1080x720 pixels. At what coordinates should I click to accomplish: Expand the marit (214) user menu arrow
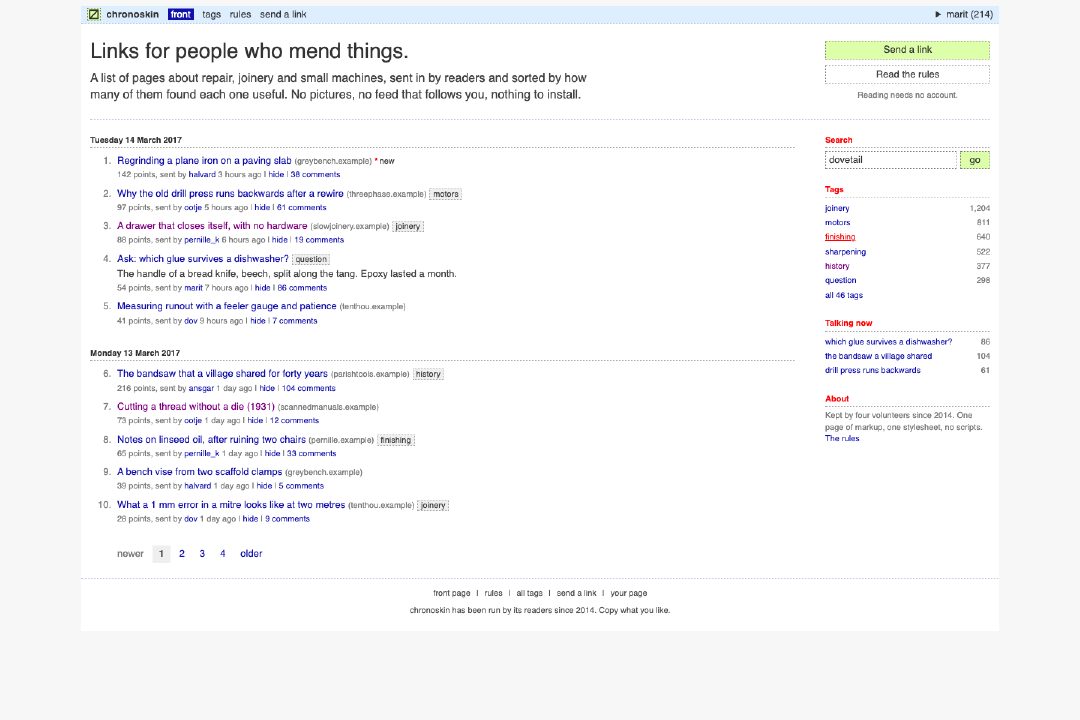click(x=938, y=14)
